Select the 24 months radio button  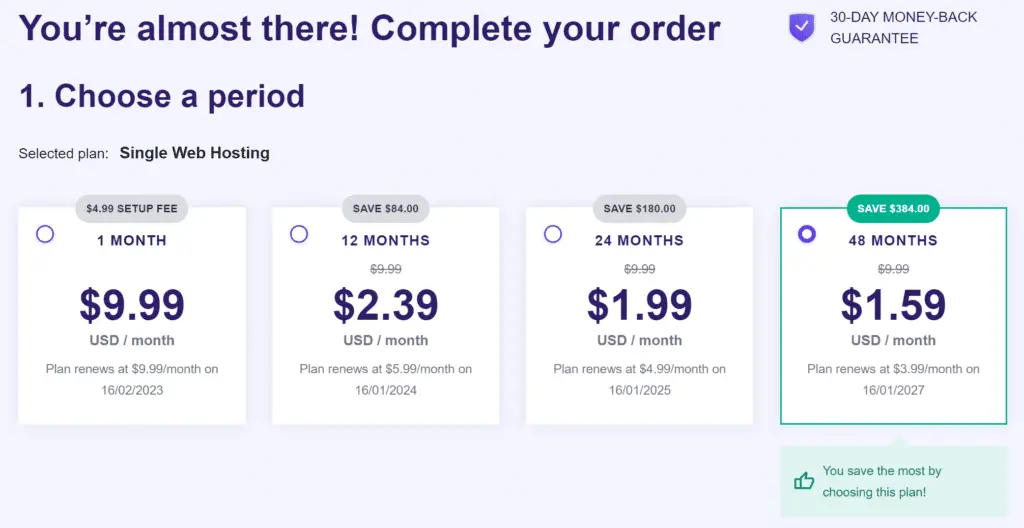click(553, 234)
